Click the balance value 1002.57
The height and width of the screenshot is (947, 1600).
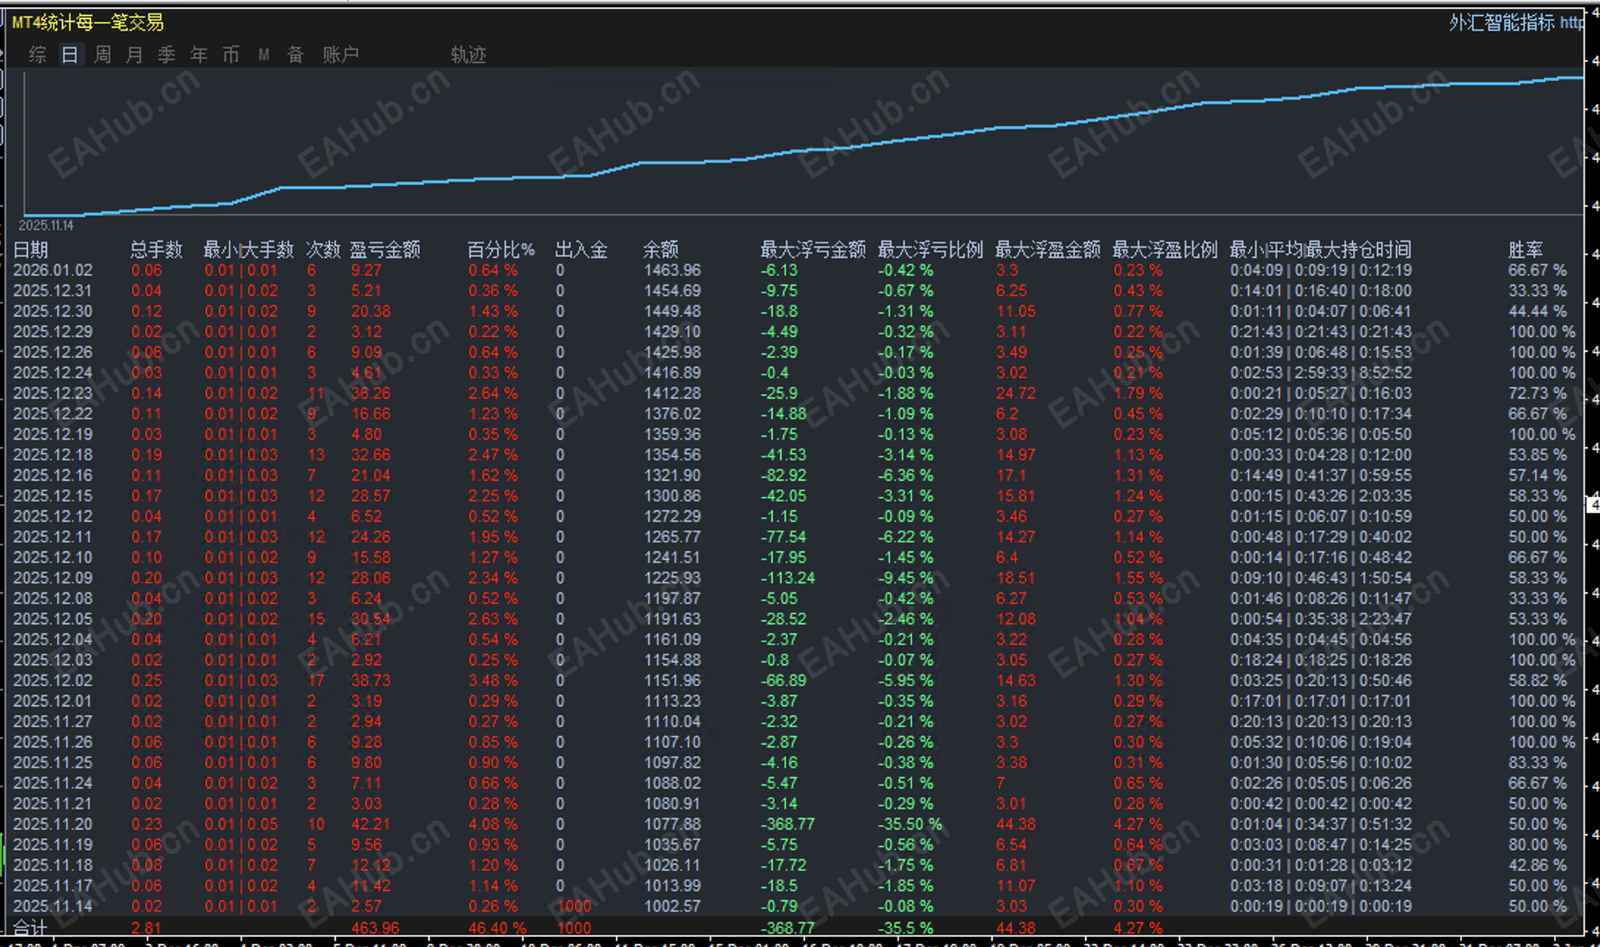point(673,906)
